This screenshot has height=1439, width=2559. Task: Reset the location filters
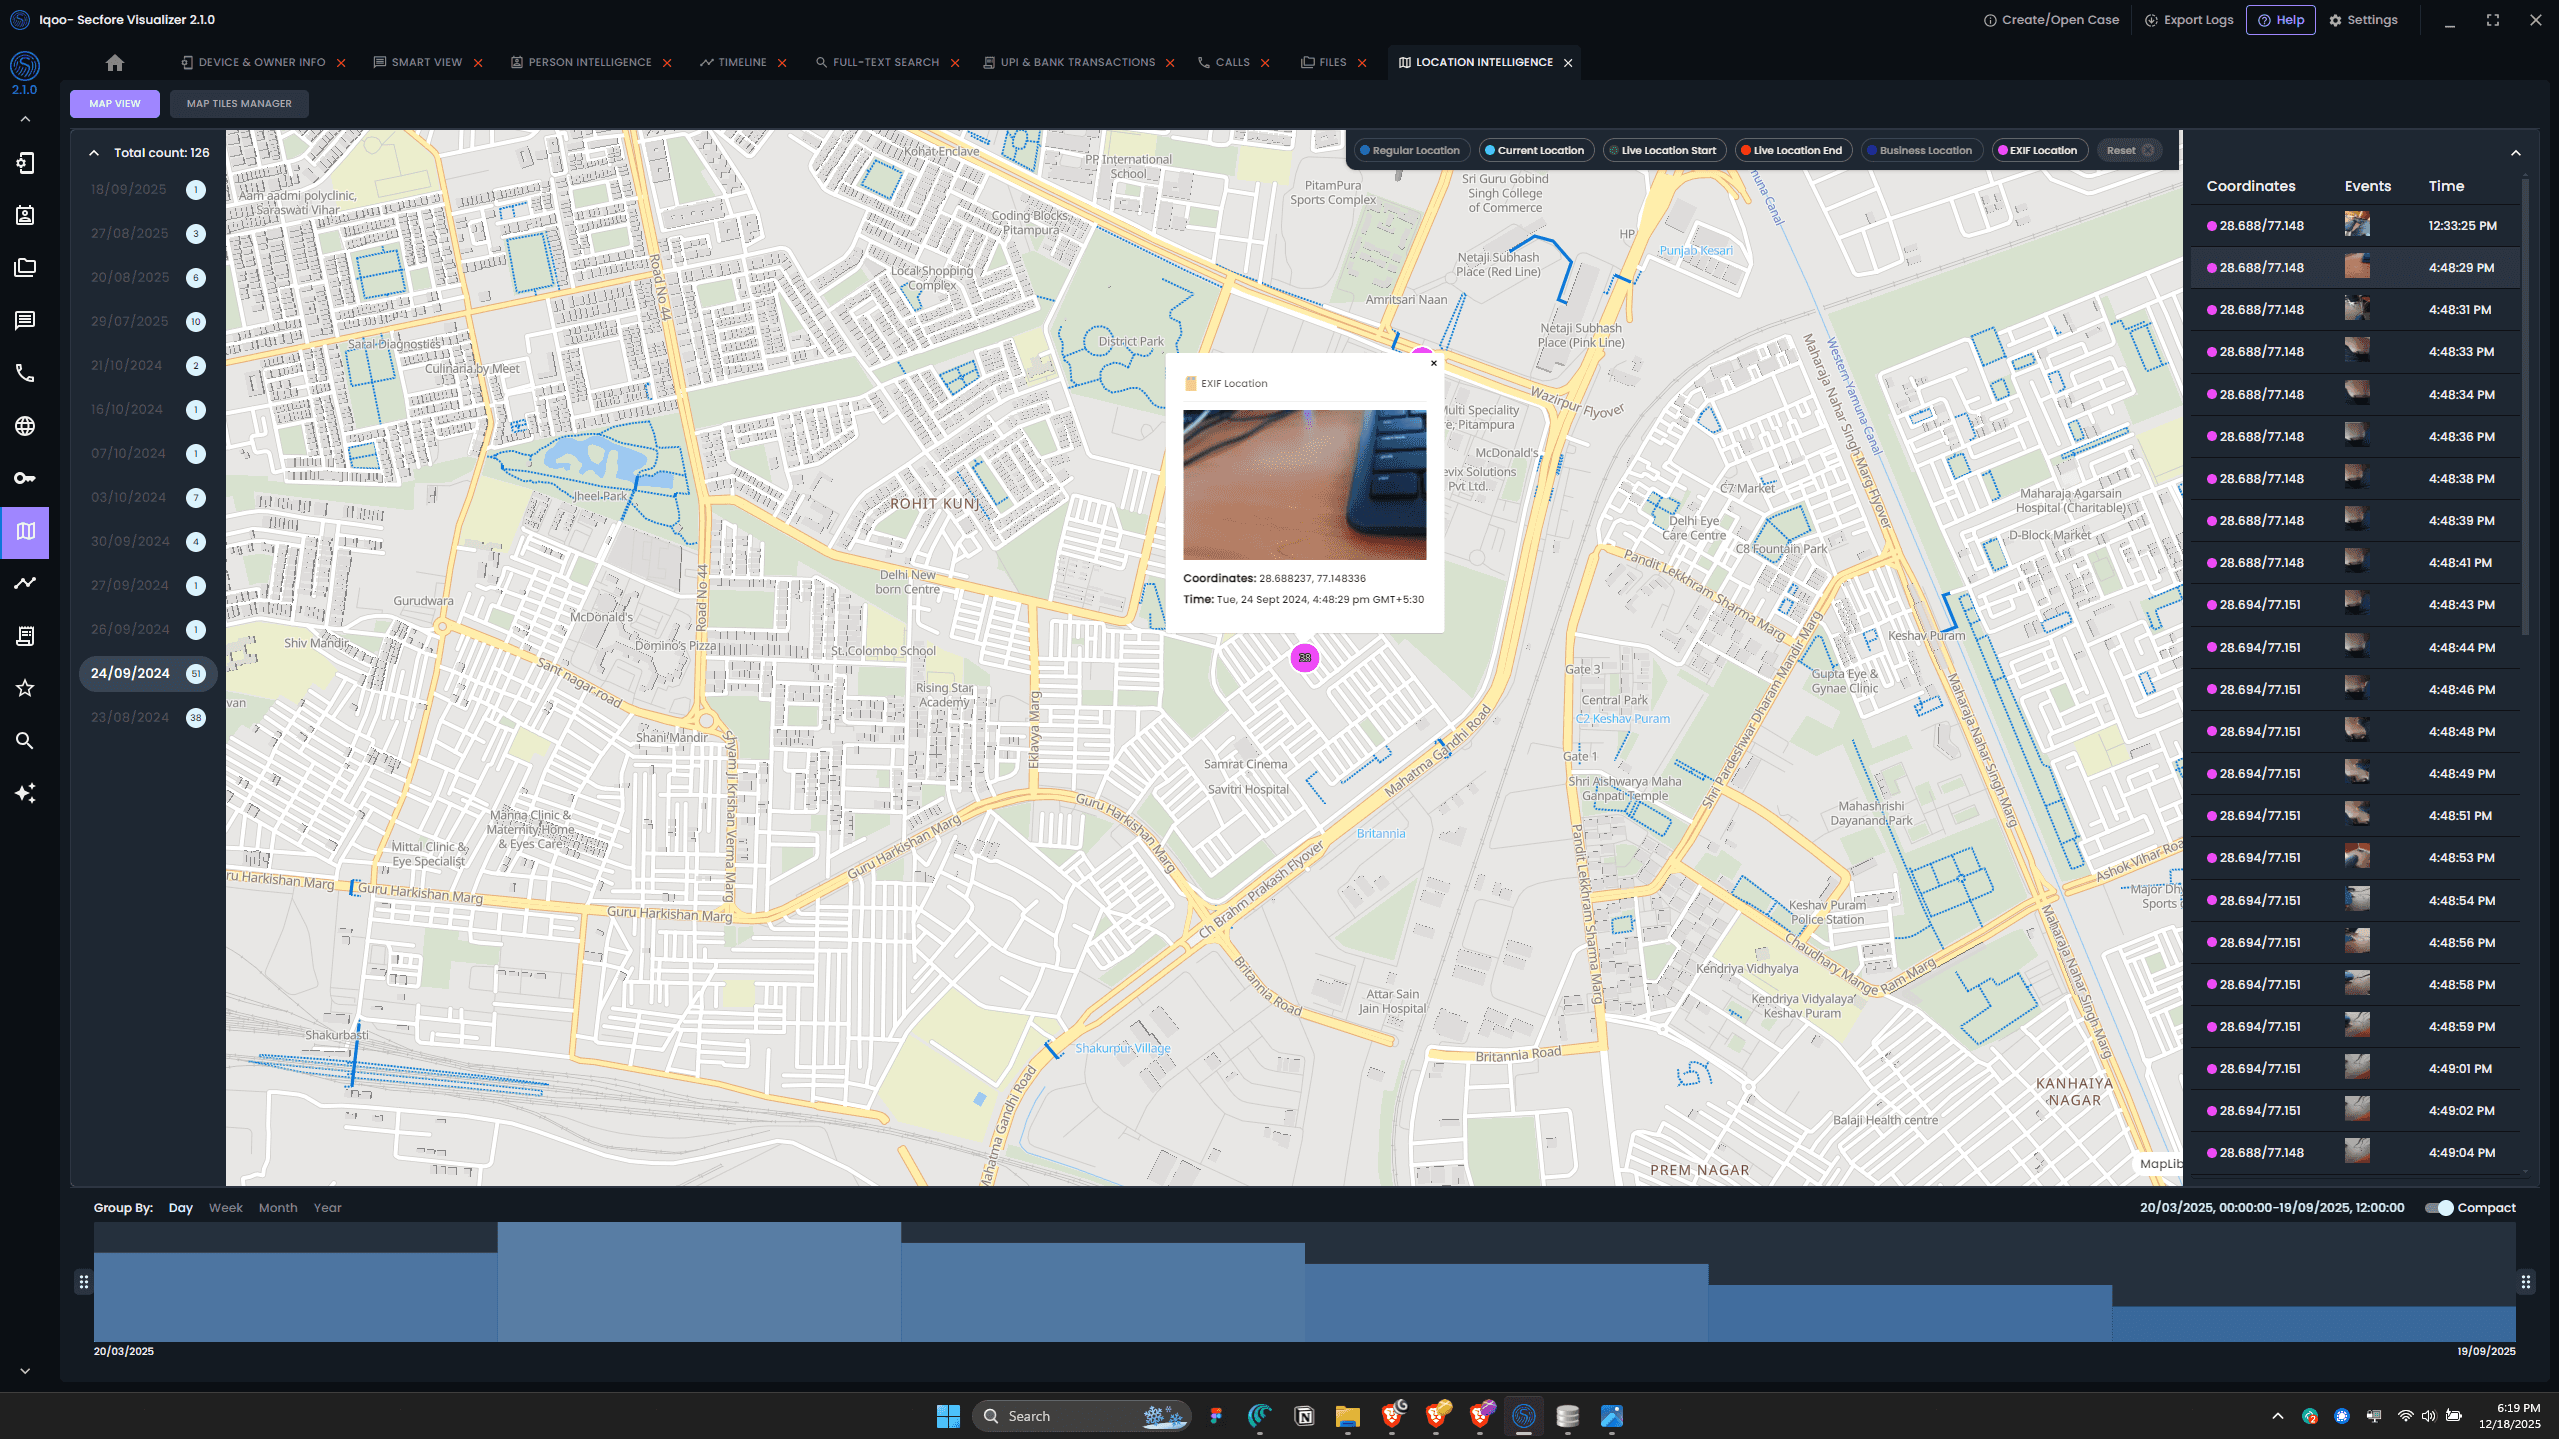coord(2128,151)
